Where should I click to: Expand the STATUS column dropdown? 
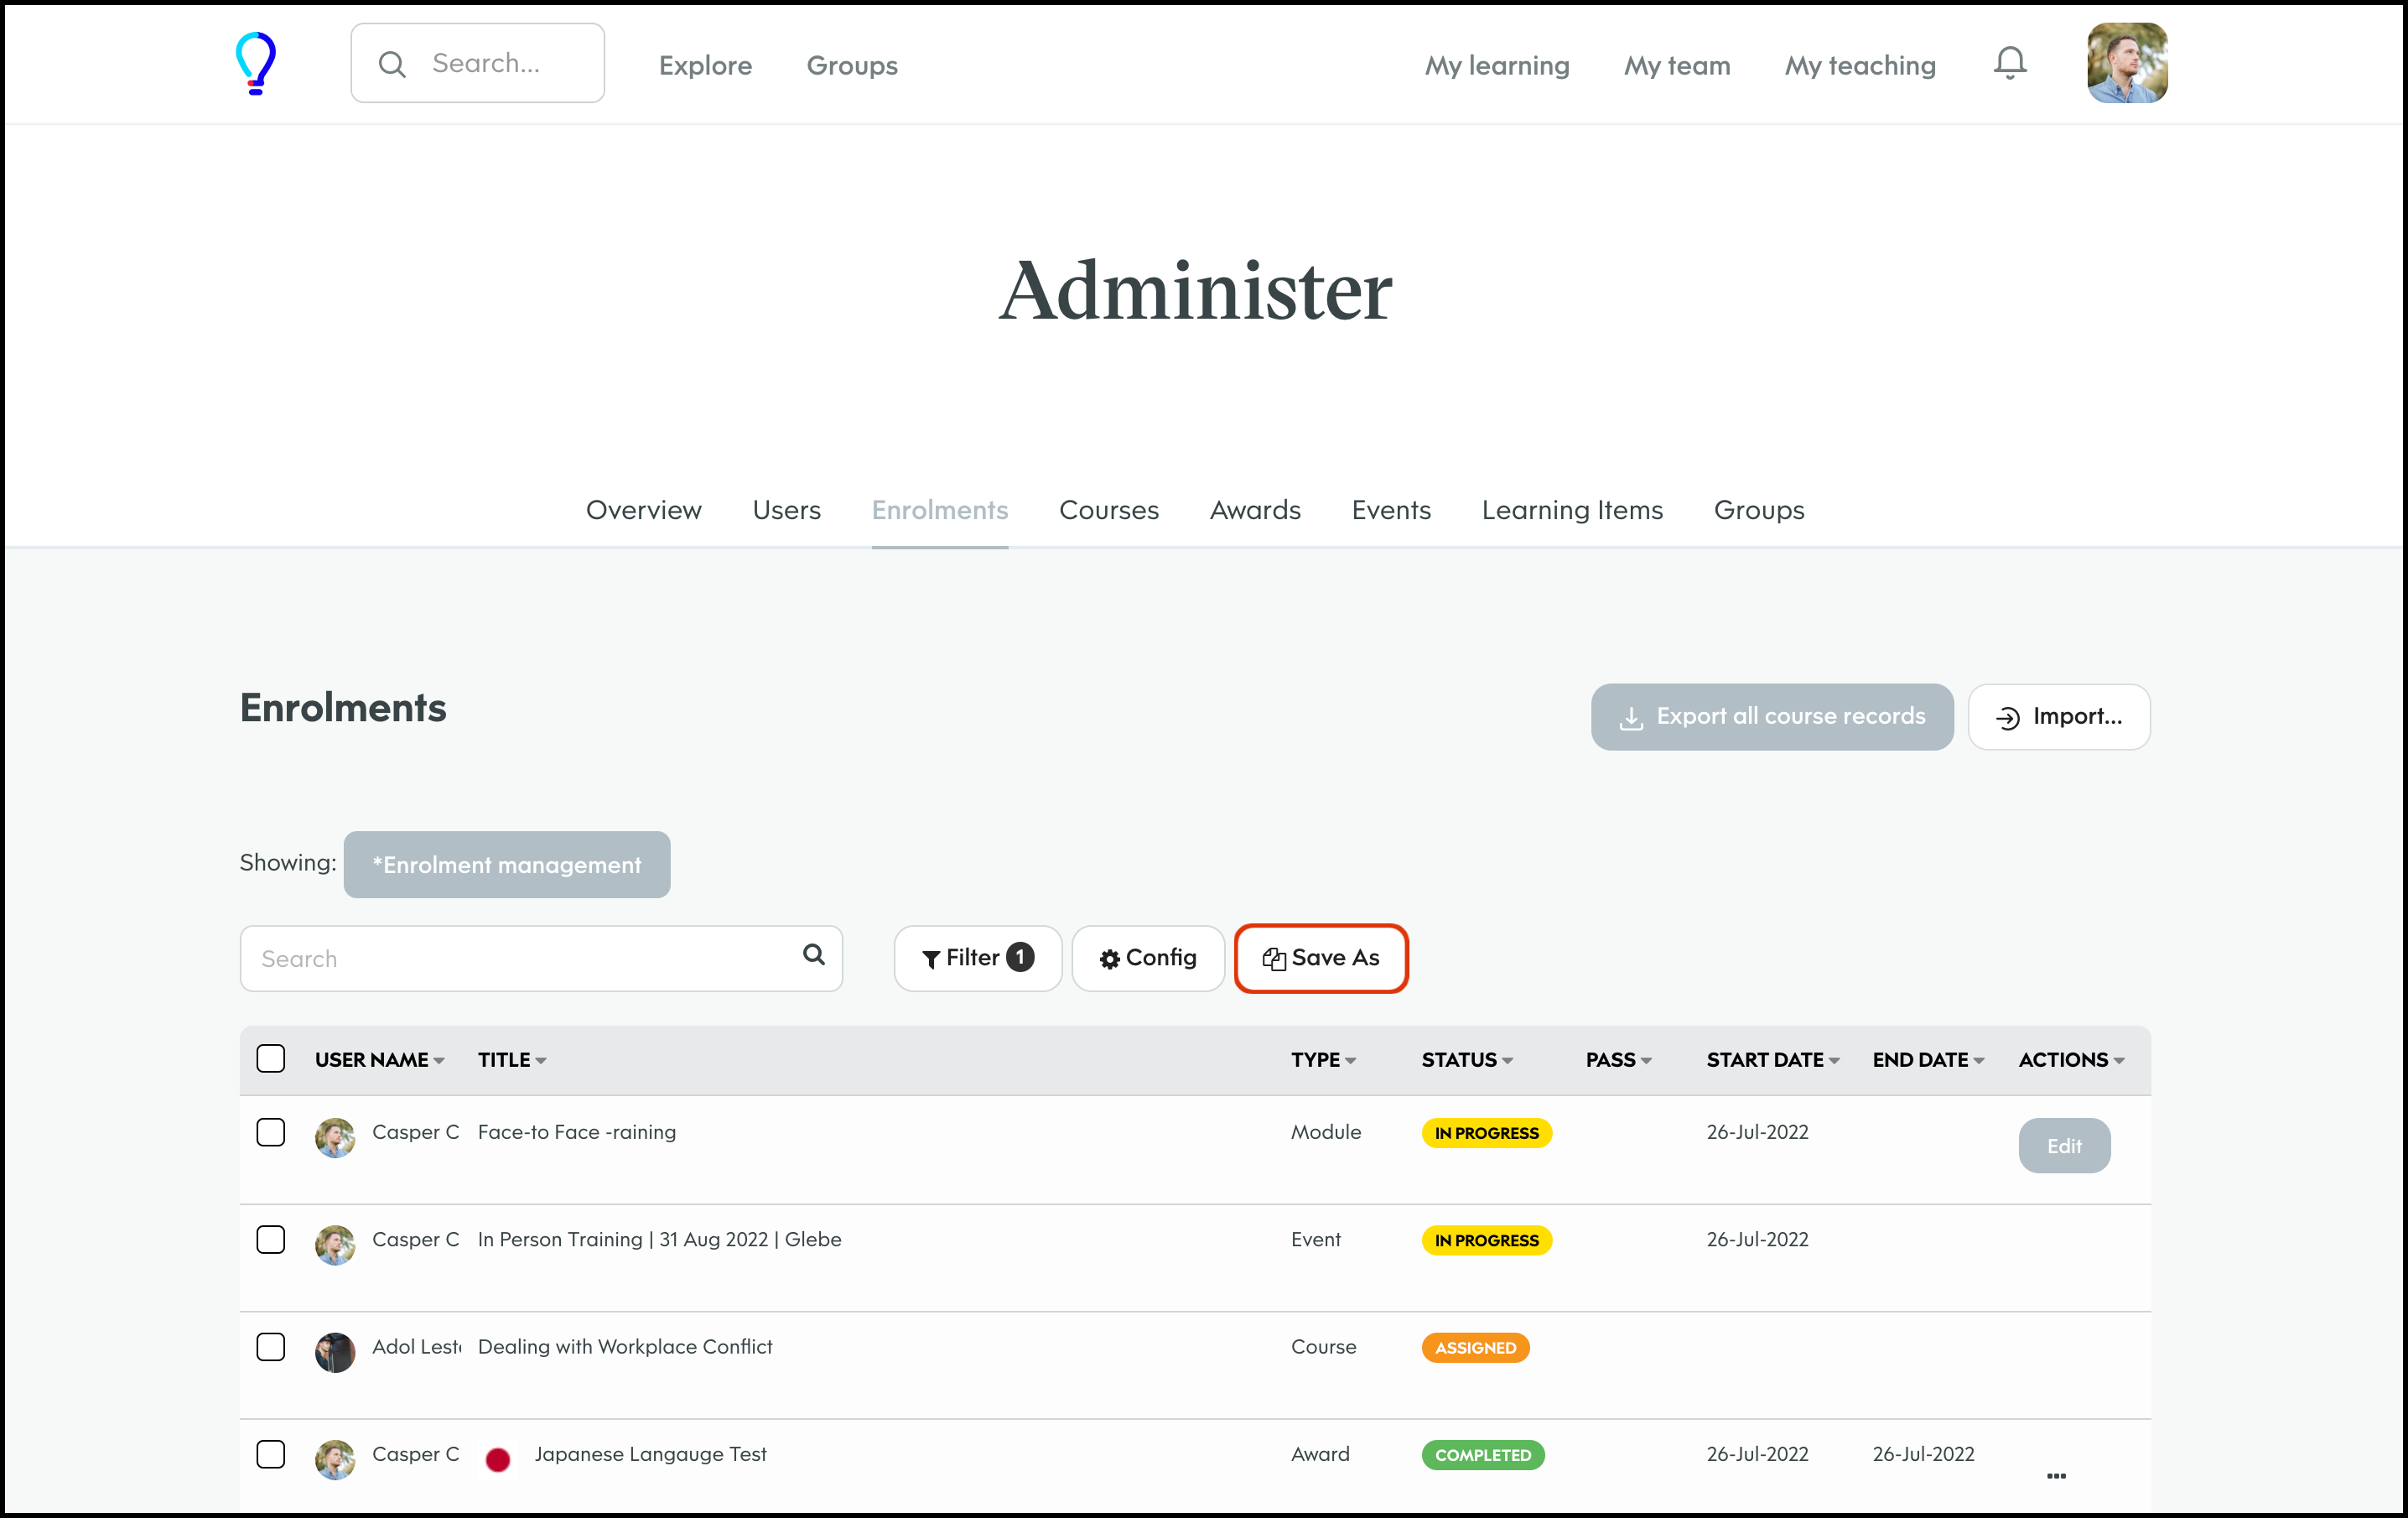coord(1507,1061)
